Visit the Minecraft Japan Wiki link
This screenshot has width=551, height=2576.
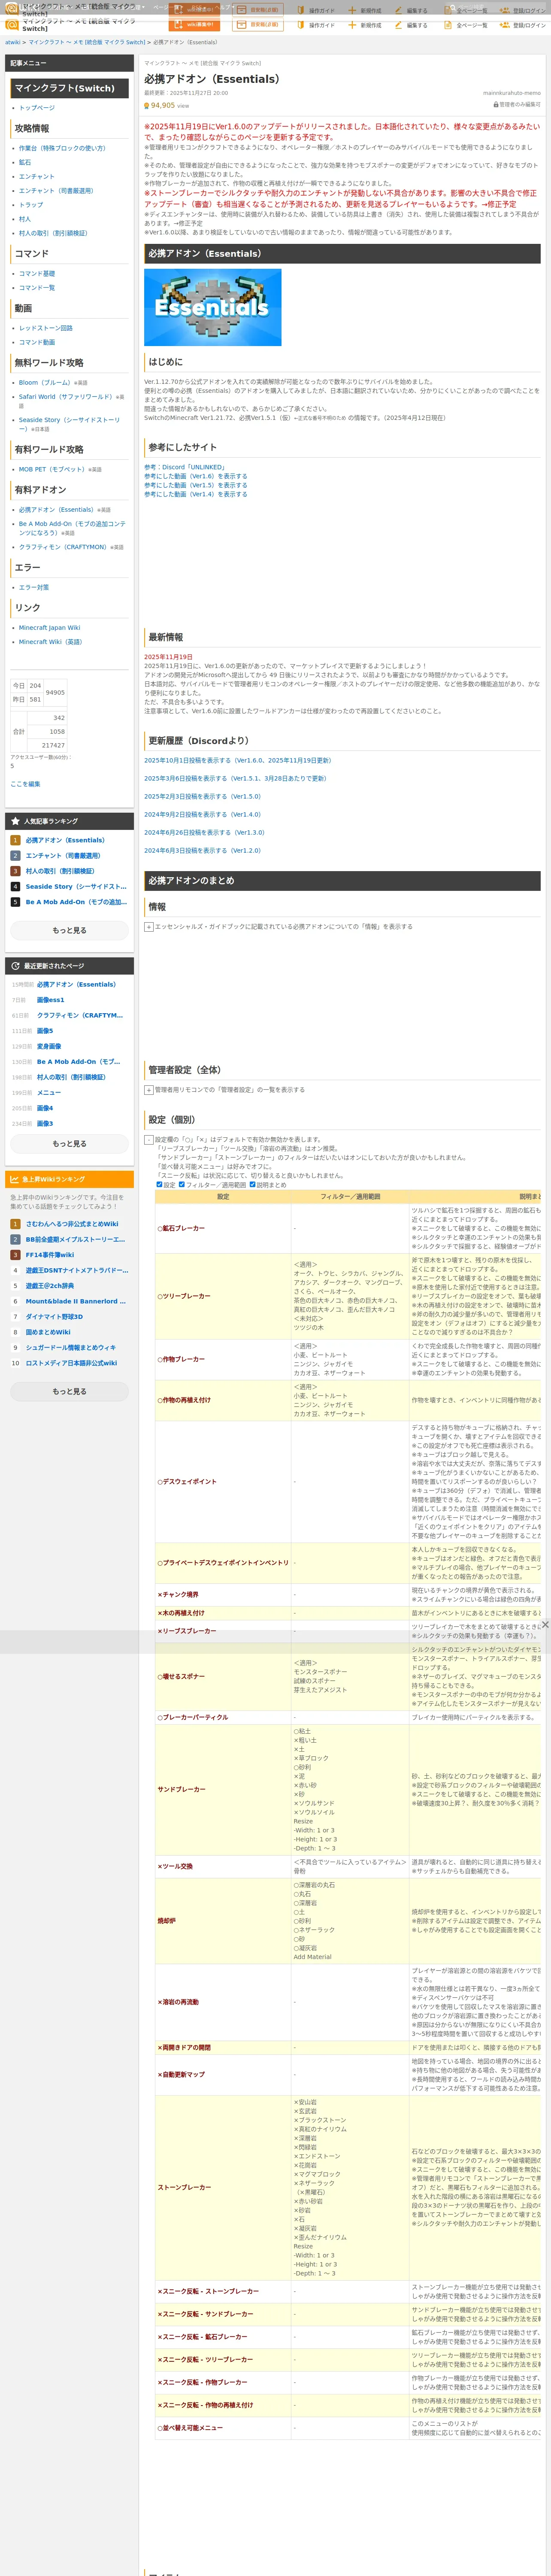point(50,628)
